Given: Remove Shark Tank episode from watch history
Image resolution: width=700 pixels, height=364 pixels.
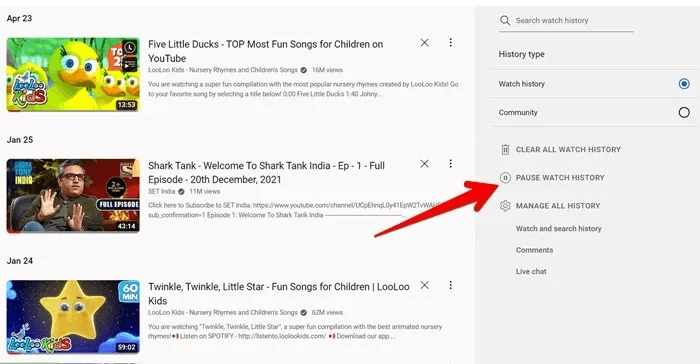Looking at the screenshot, I should point(425,164).
